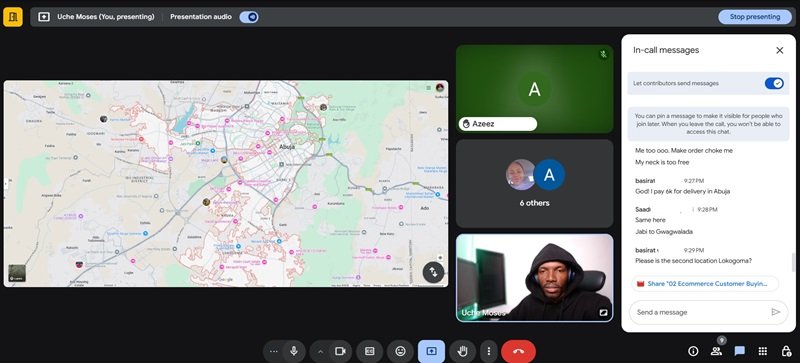The height and width of the screenshot is (363, 800).
Task: Expand camera options chevron arrow
Action: click(320, 351)
